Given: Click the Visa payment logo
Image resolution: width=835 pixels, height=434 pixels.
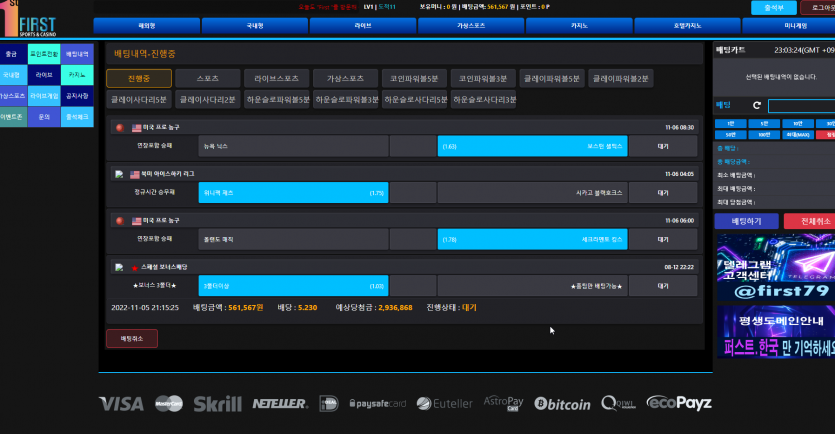Looking at the screenshot, I should [121, 403].
